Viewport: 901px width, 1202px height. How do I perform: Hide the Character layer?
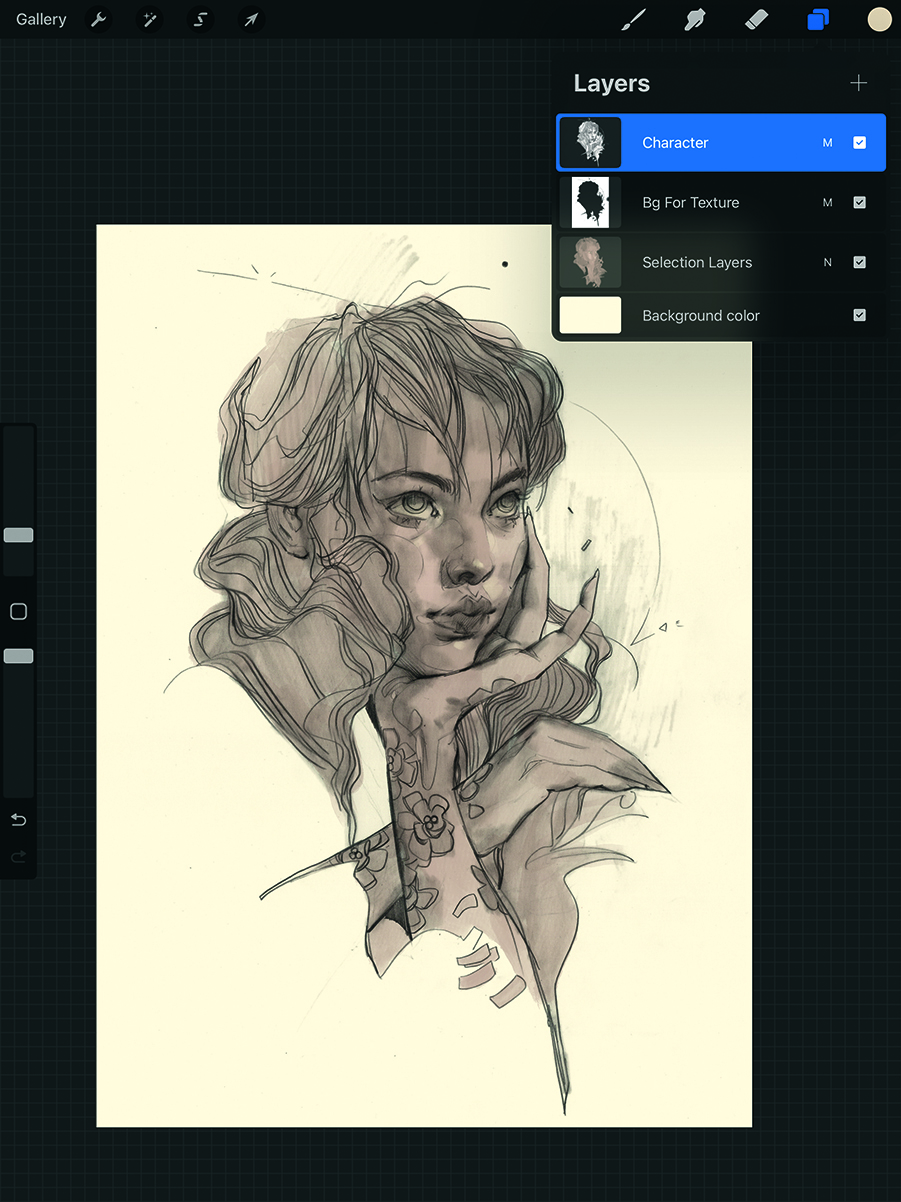859,143
